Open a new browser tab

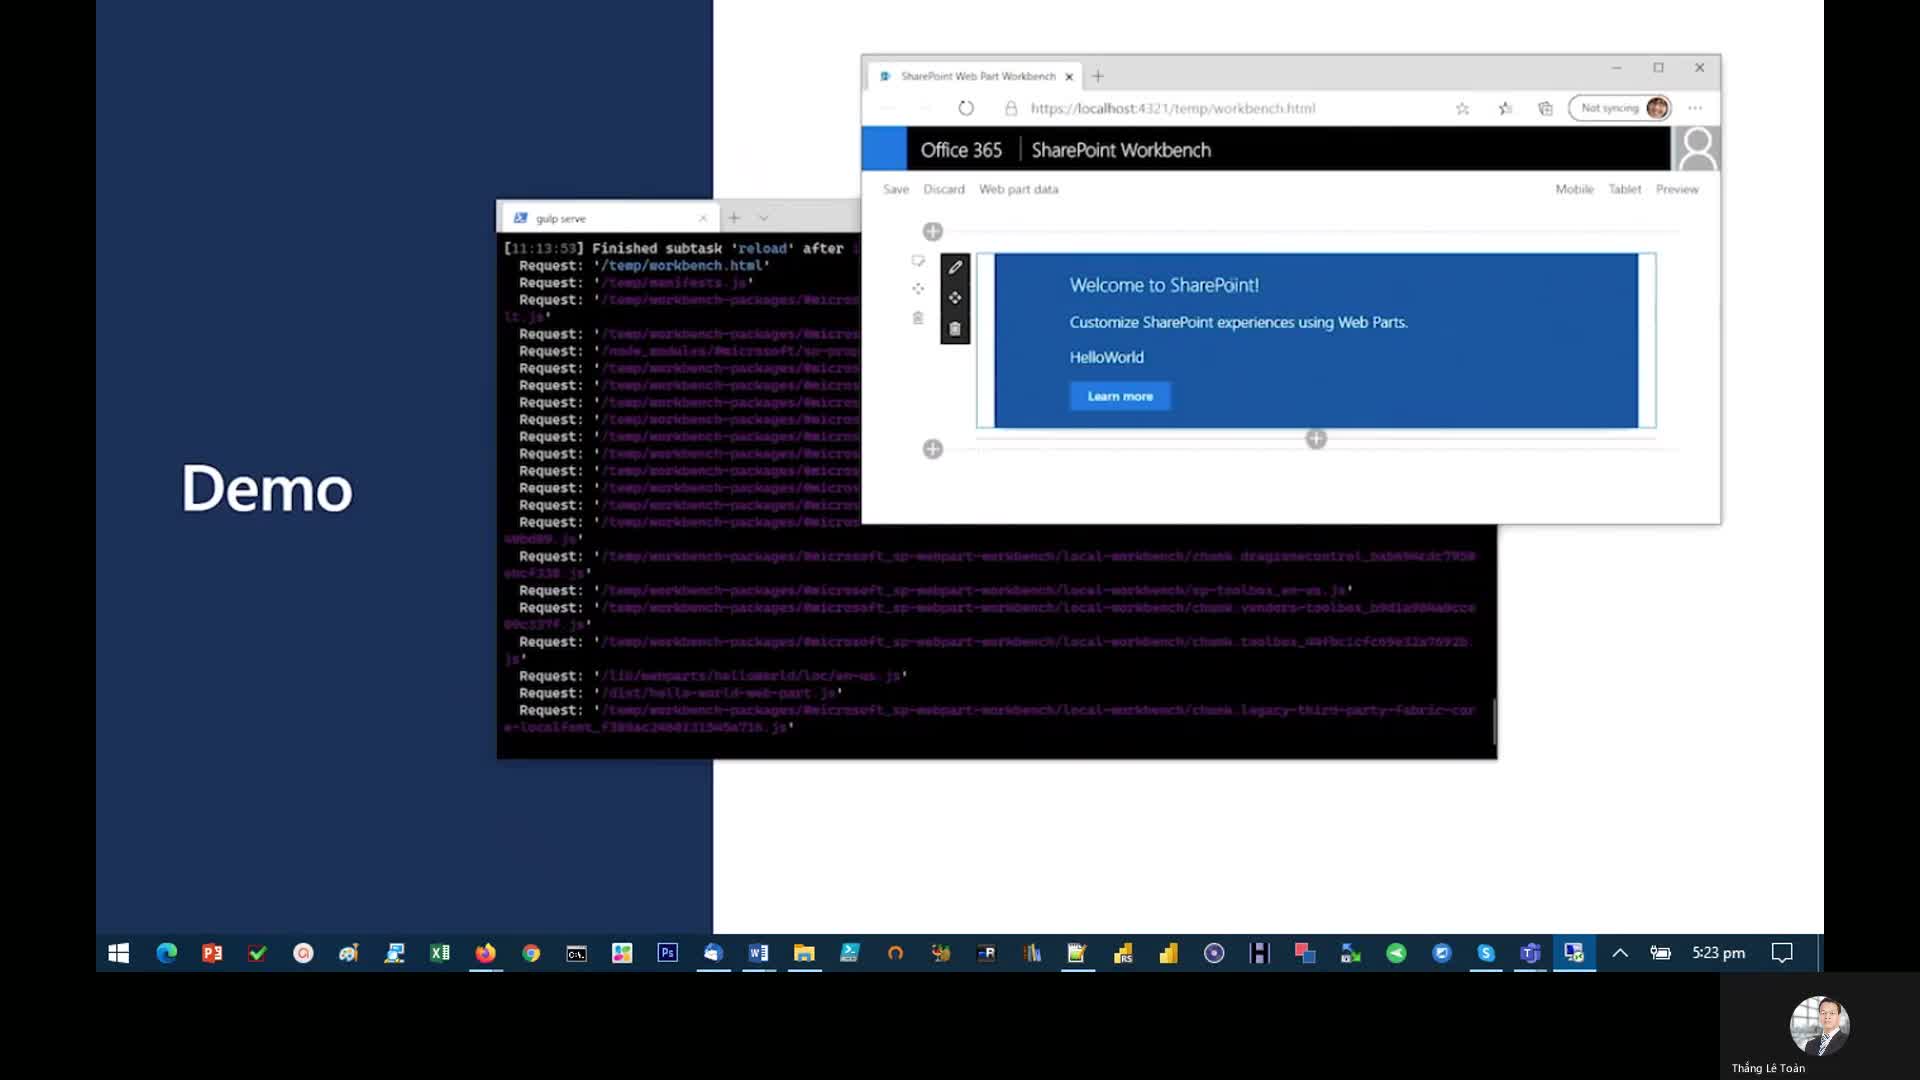(1098, 76)
